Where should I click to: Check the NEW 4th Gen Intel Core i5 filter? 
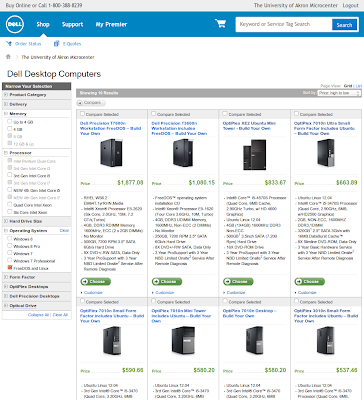(x=10, y=190)
